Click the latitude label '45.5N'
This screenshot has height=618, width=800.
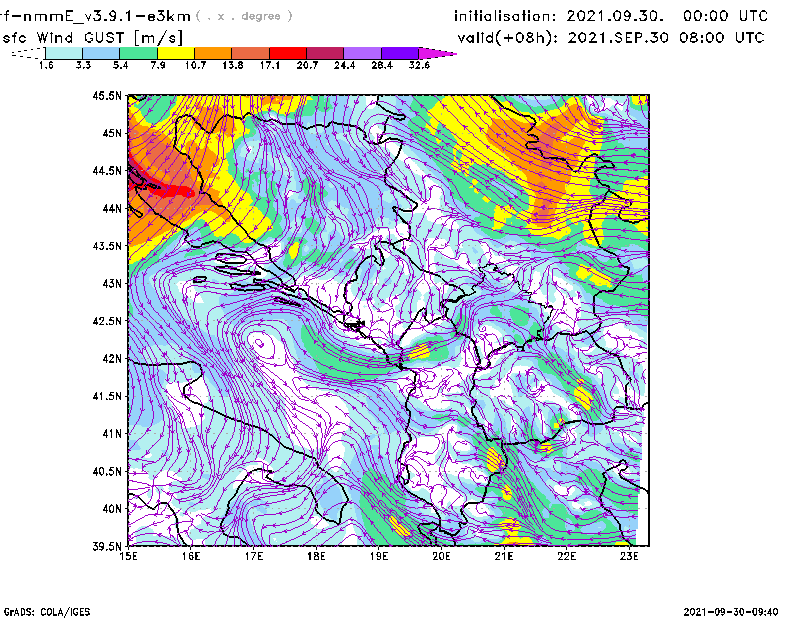[107, 95]
